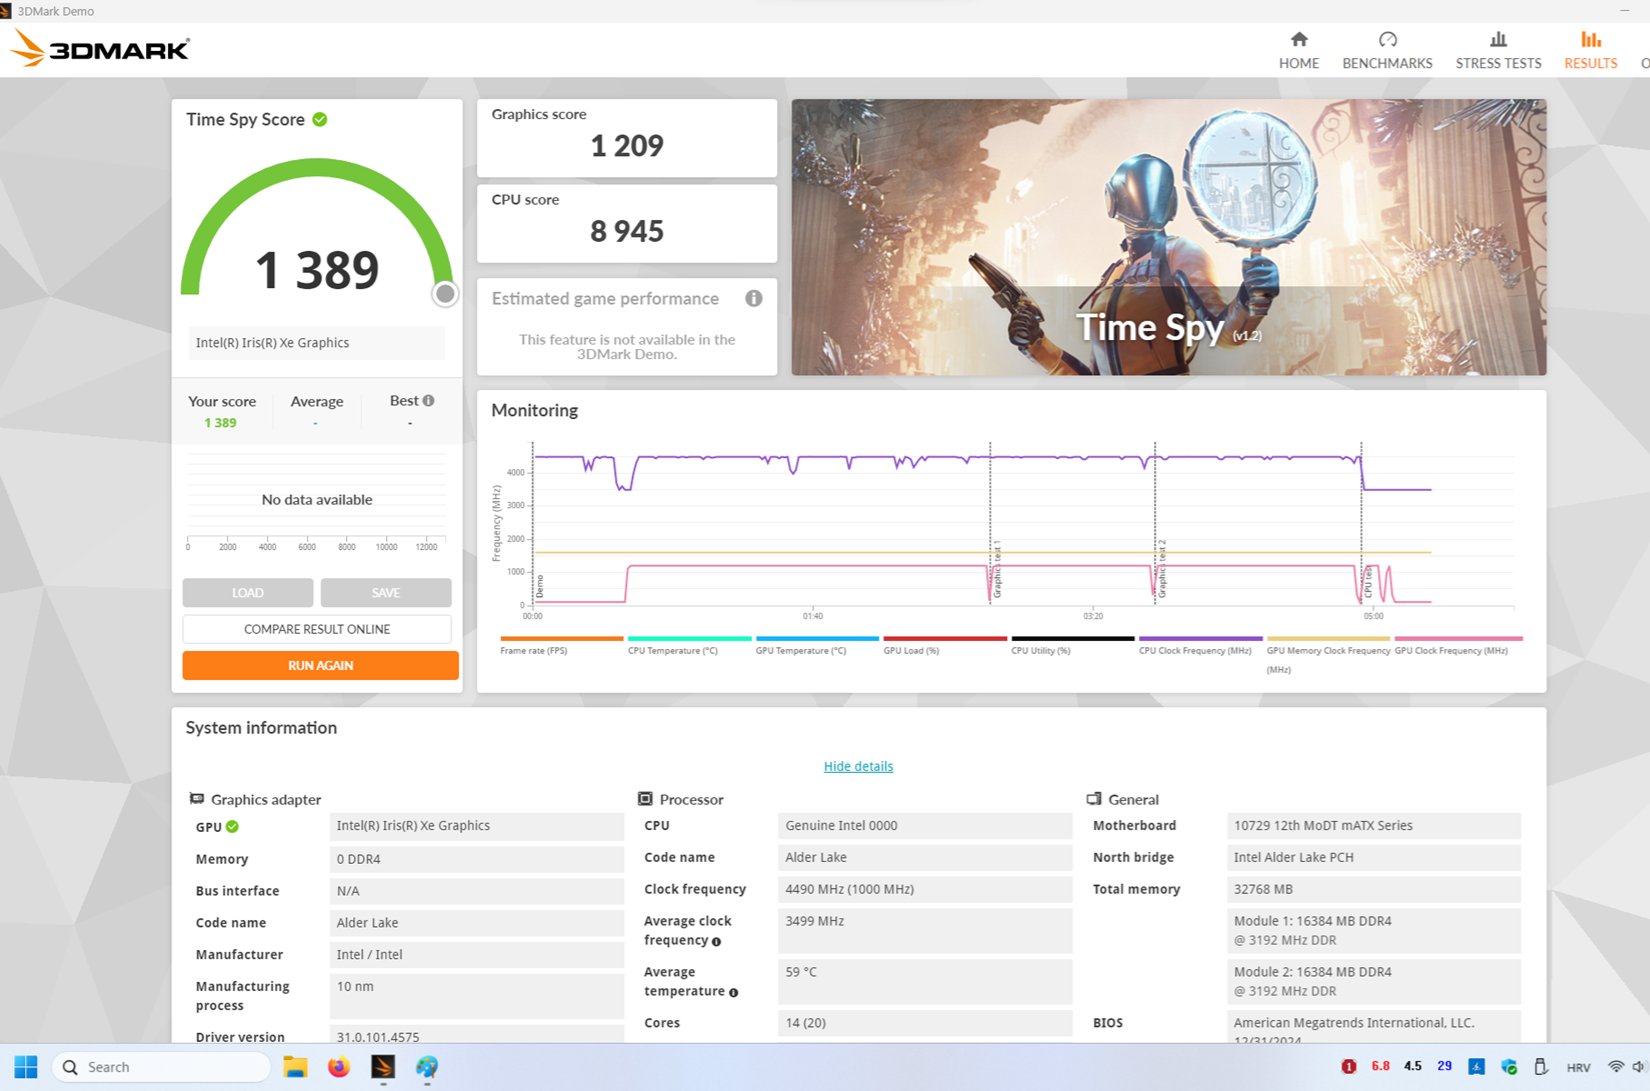
Task: Click the Time Spy banner image
Action: (x=1168, y=237)
